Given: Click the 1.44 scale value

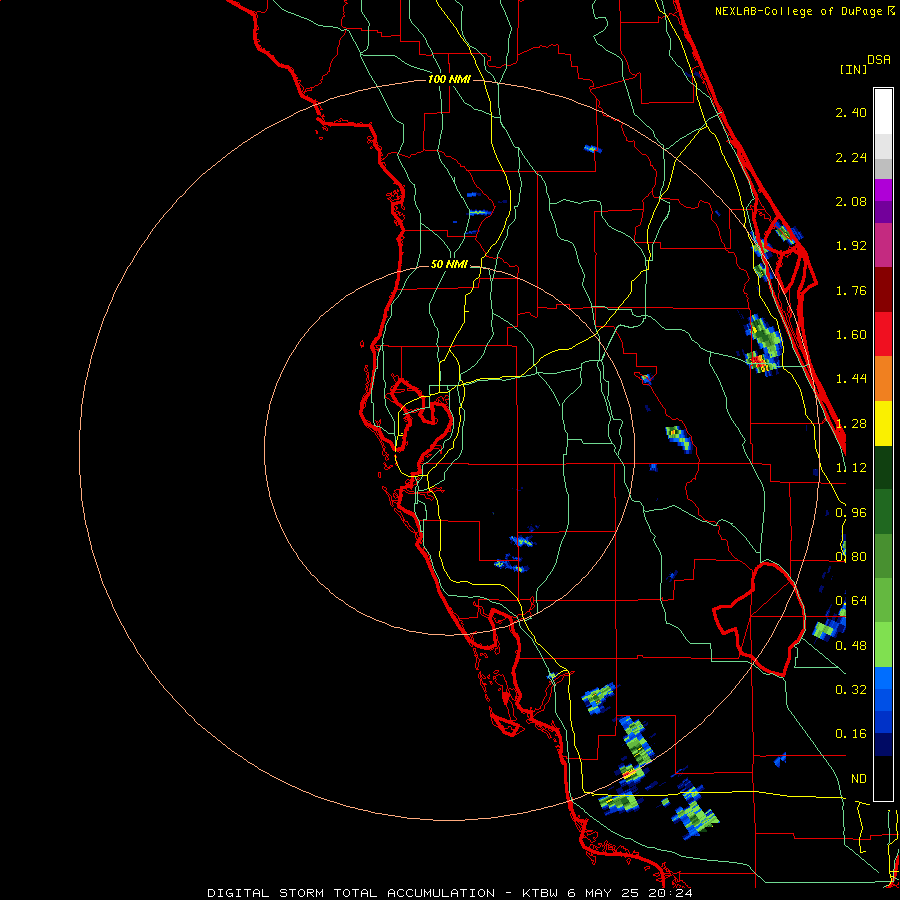Looking at the screenshot, I should pos(851,379).
